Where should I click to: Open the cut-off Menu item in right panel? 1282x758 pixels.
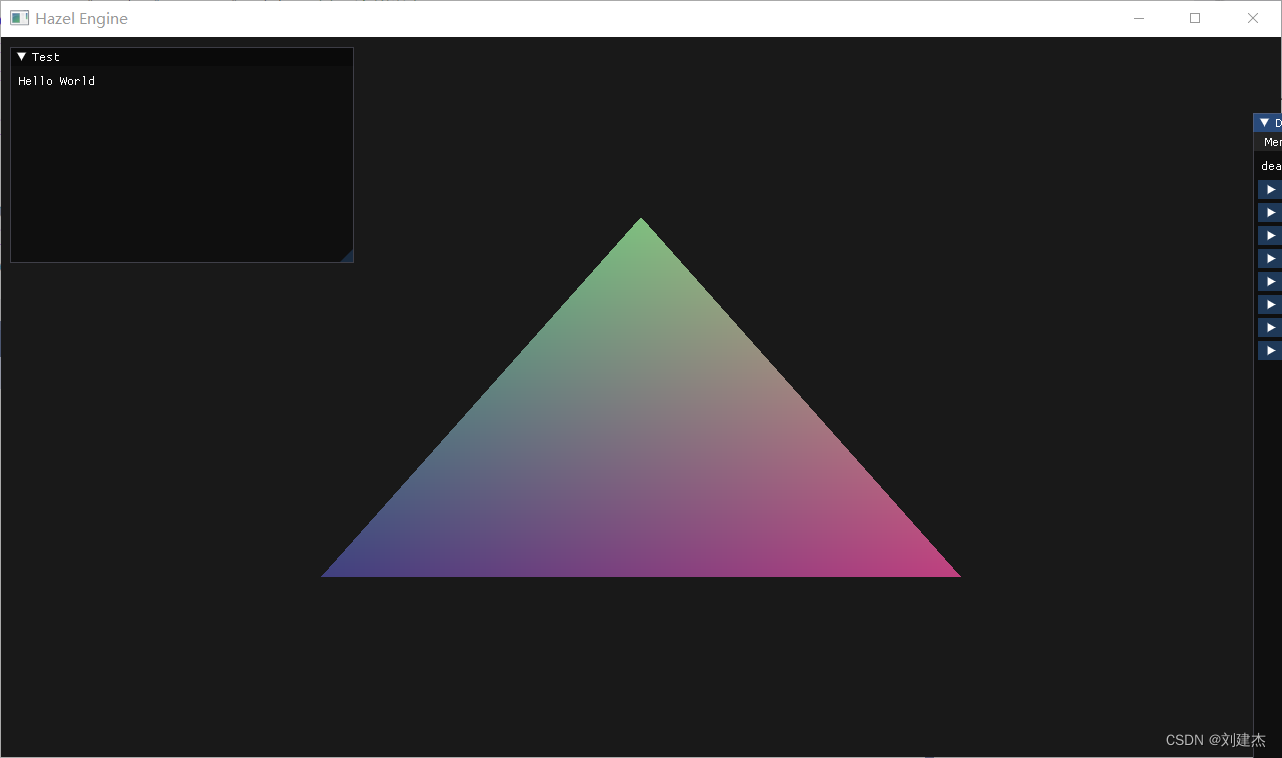click(x=1272, y=142)
